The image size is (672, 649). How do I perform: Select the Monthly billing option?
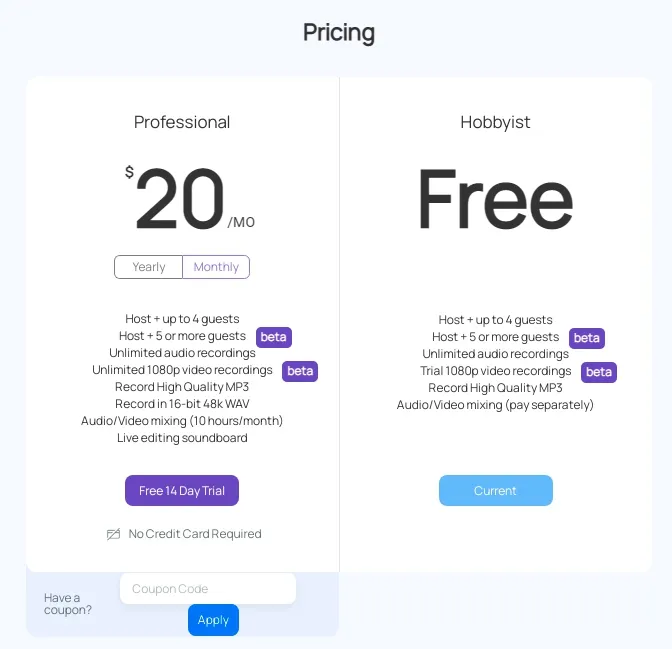[x=216, y=267]
